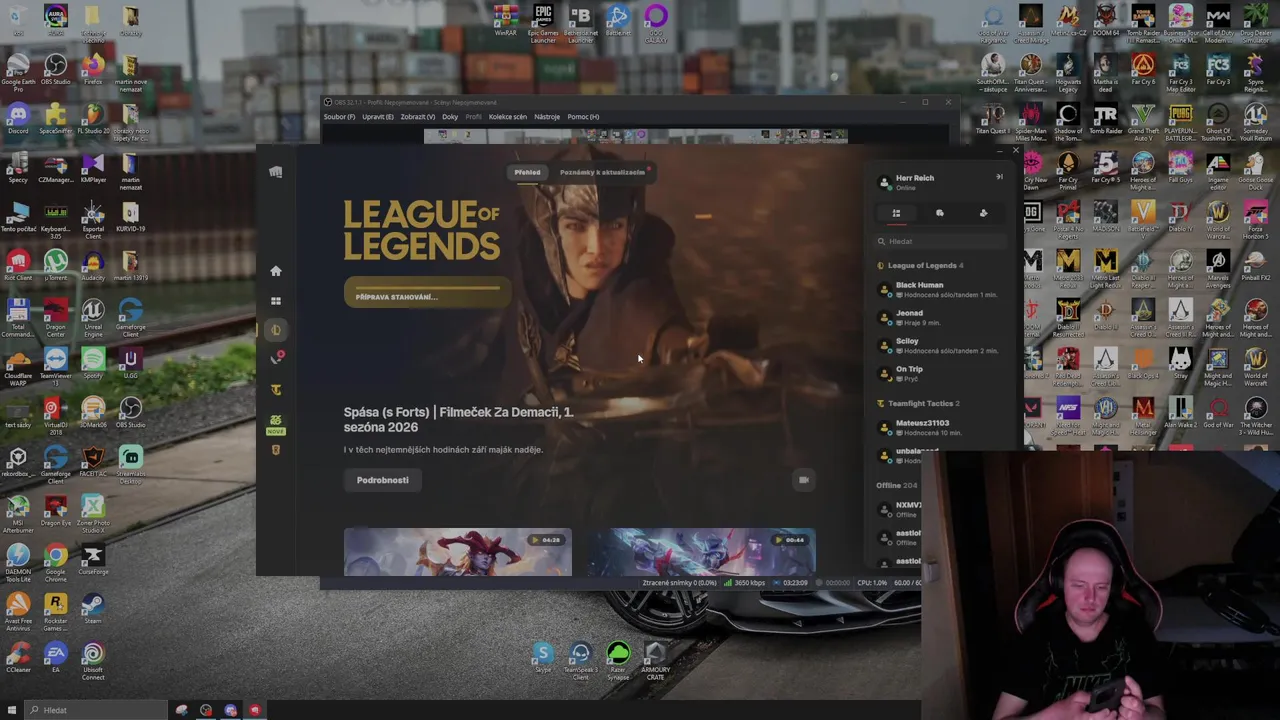Click the add friend icon
Viewport: 1280px width, 720px height.
pos(983,213)
